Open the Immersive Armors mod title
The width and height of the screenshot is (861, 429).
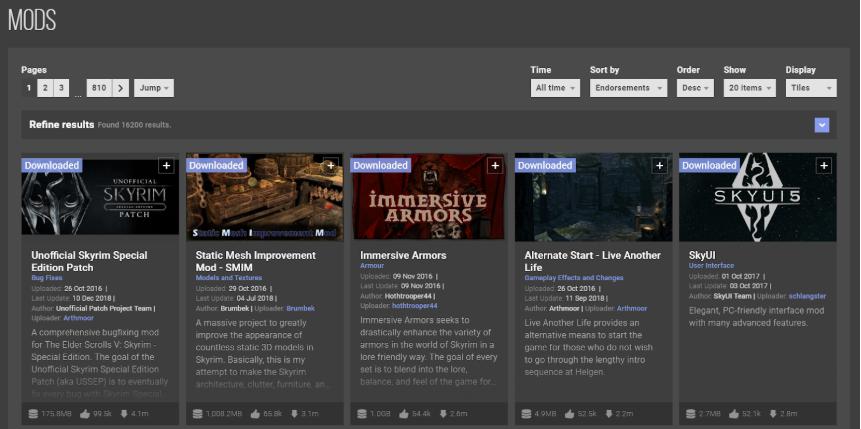(403, 255)
